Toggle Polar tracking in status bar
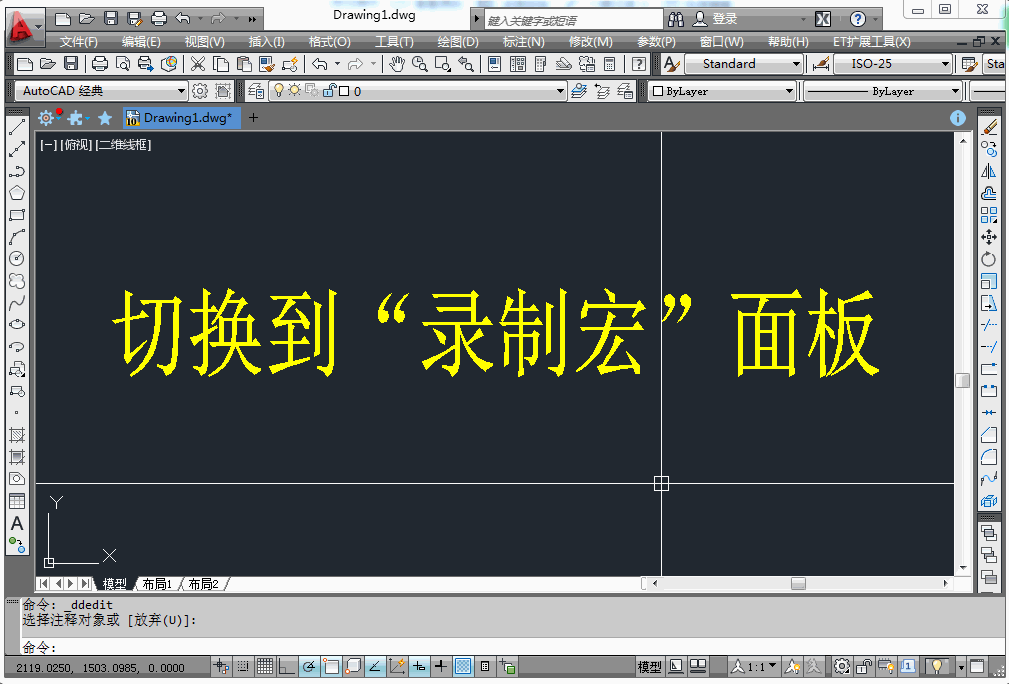Screen dimensions: 1009x684 (309, 667)
